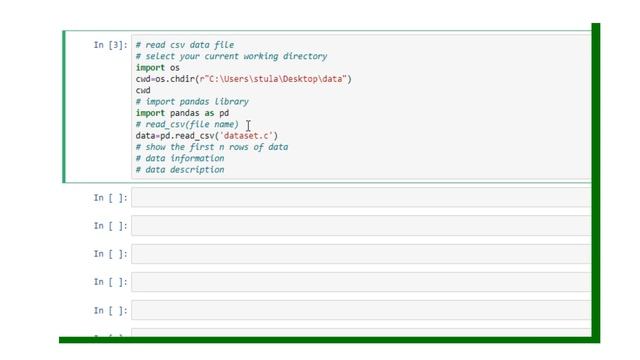Select the first empty code cell

tap(361, 198)
